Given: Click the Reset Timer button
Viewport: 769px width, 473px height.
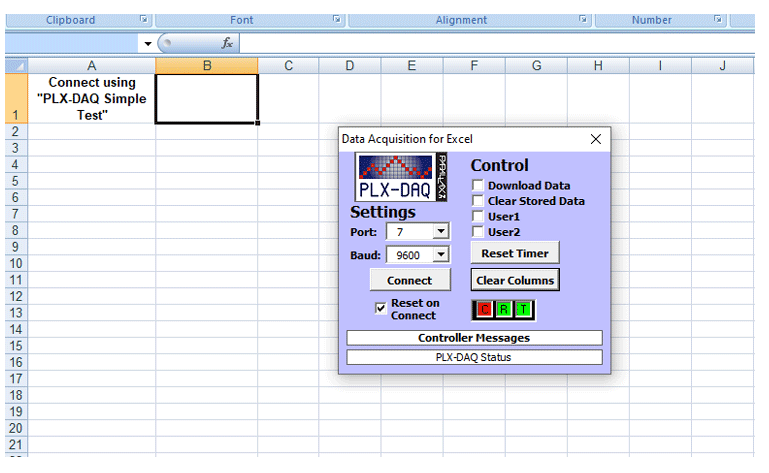Looking at the screenshot, I should click(515, 253).
